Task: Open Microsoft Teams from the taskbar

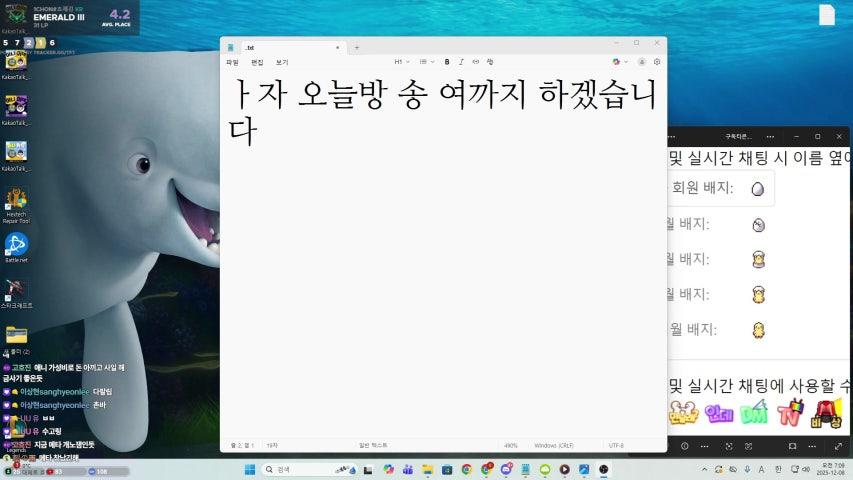Action: click(408, 469)
